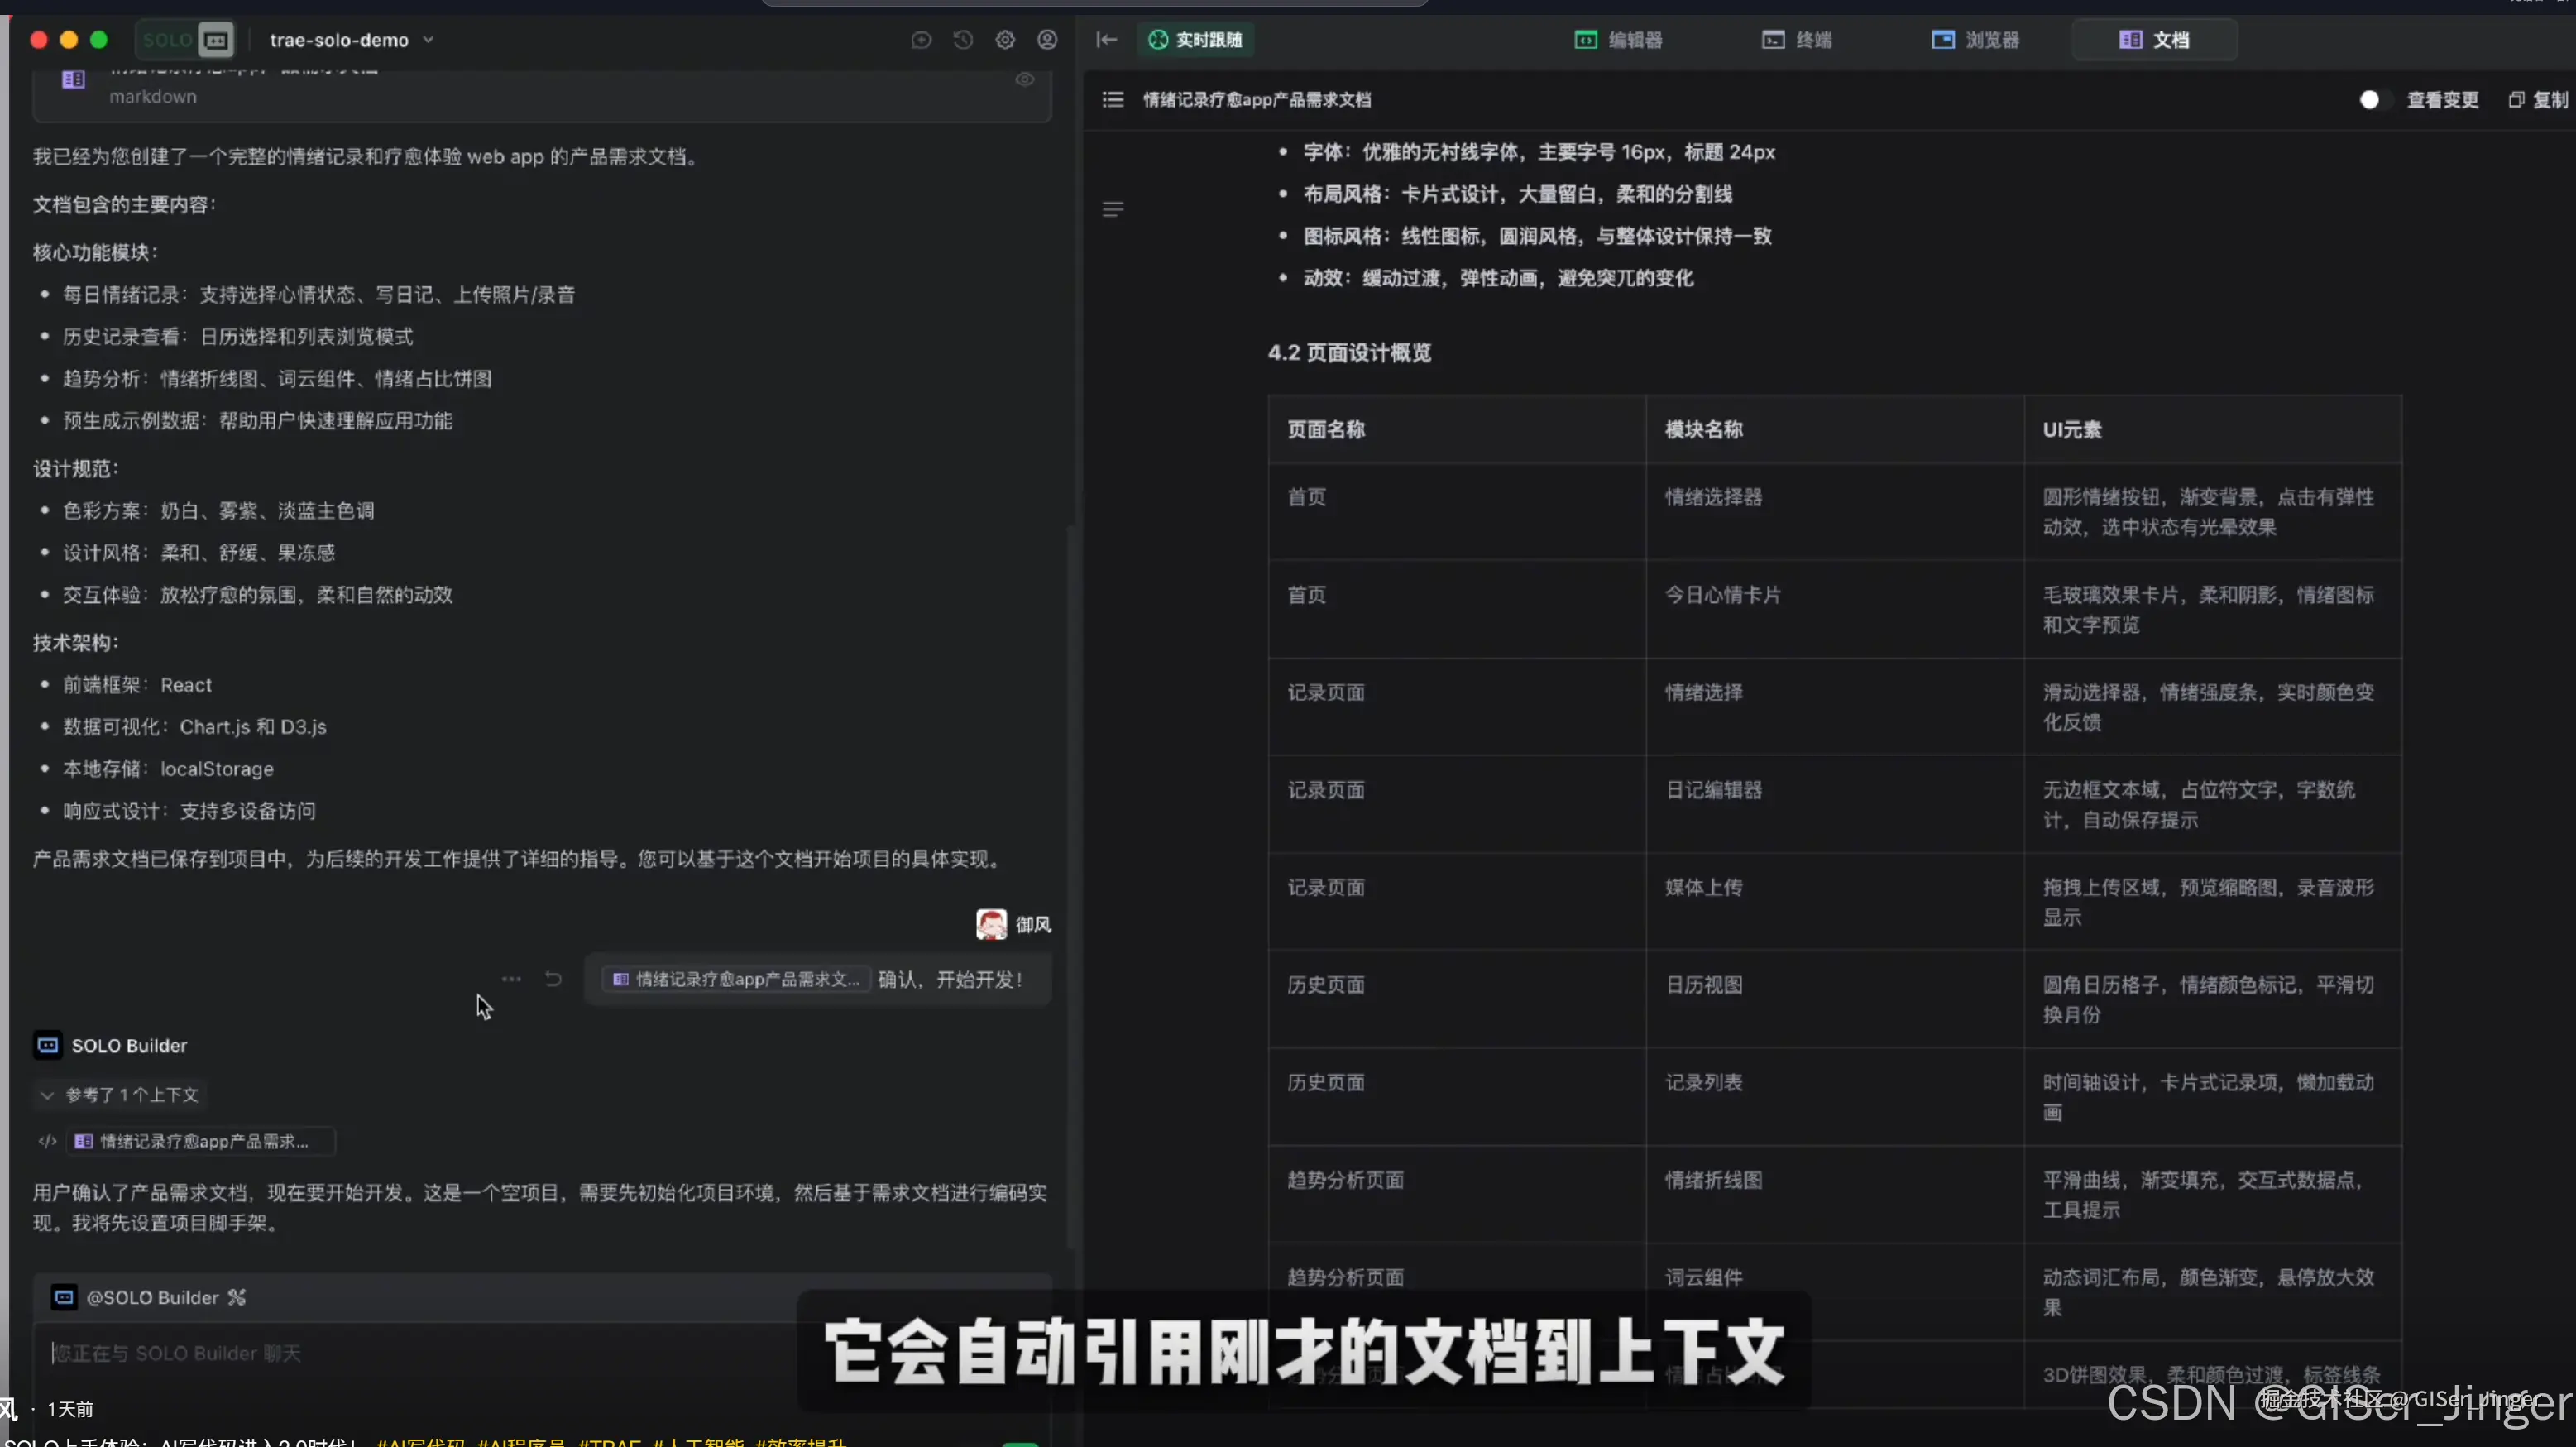Open the settings gear icon

point(1005,40)
